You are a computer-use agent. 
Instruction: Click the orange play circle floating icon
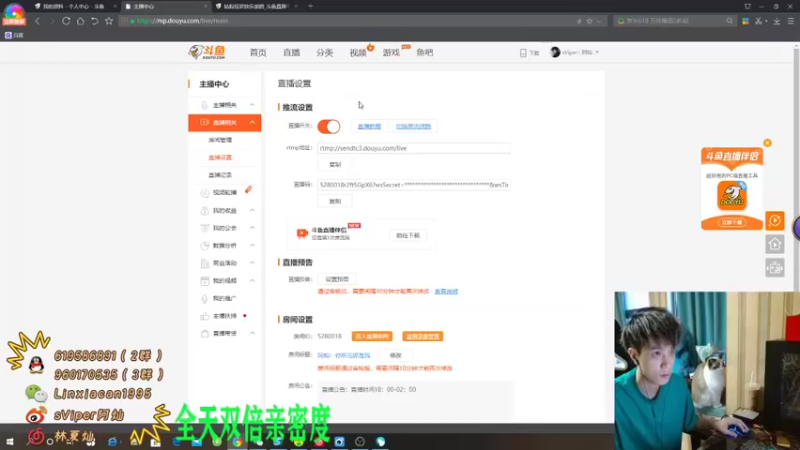(774, 220)
